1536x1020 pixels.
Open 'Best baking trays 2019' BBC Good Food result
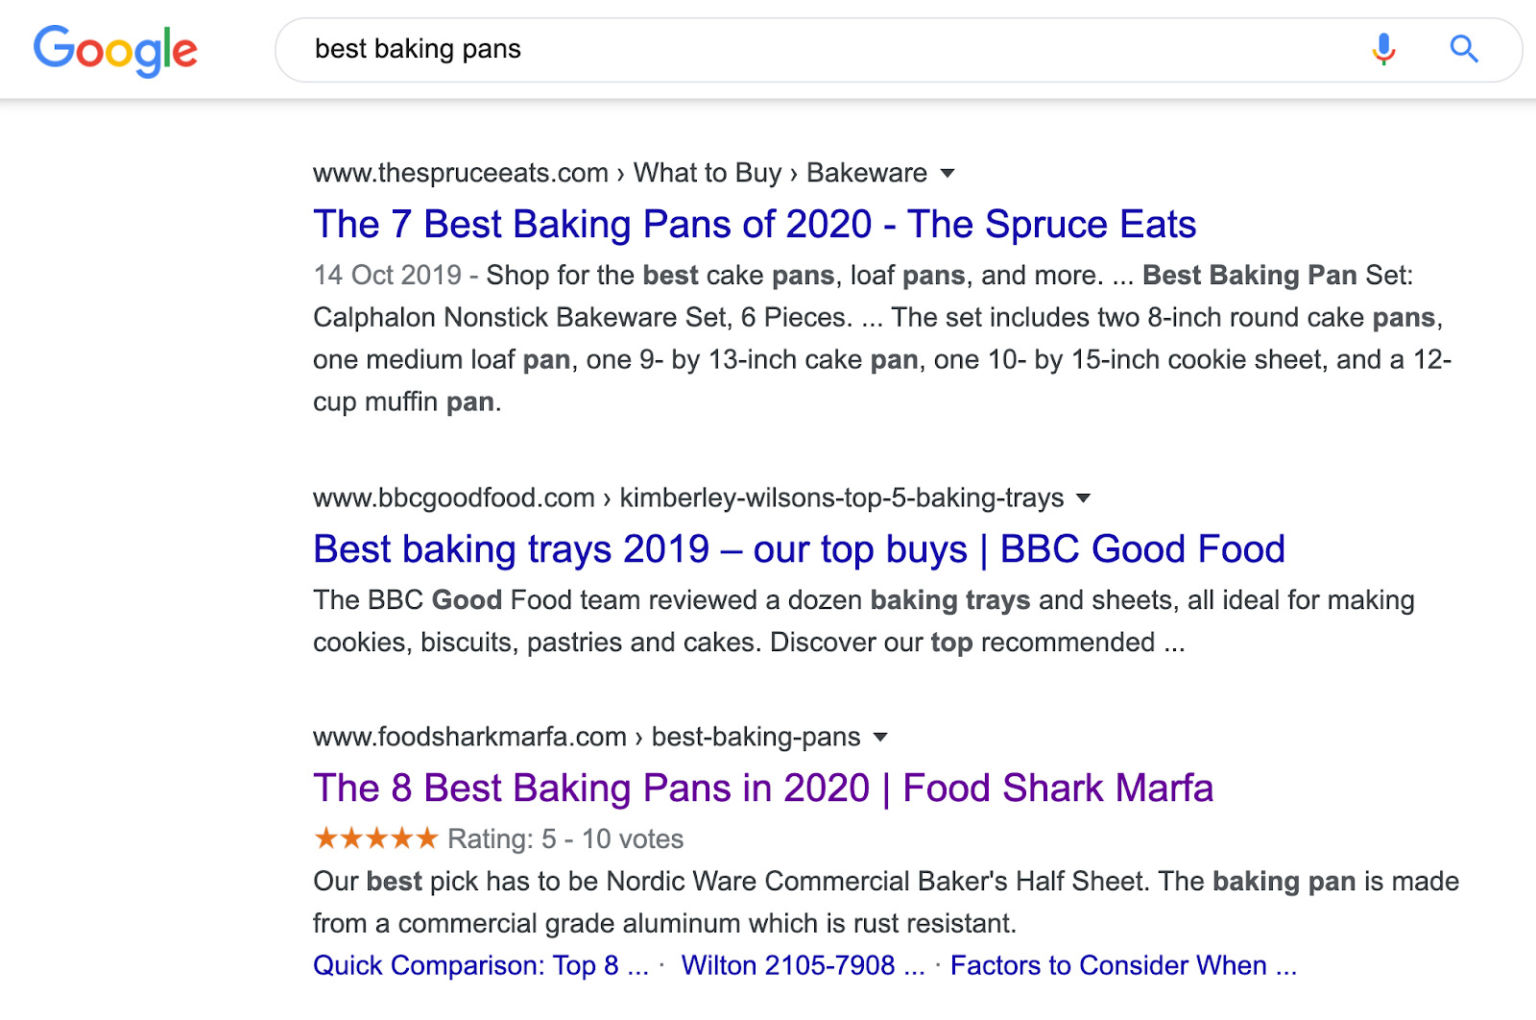[x=798, y=549]
